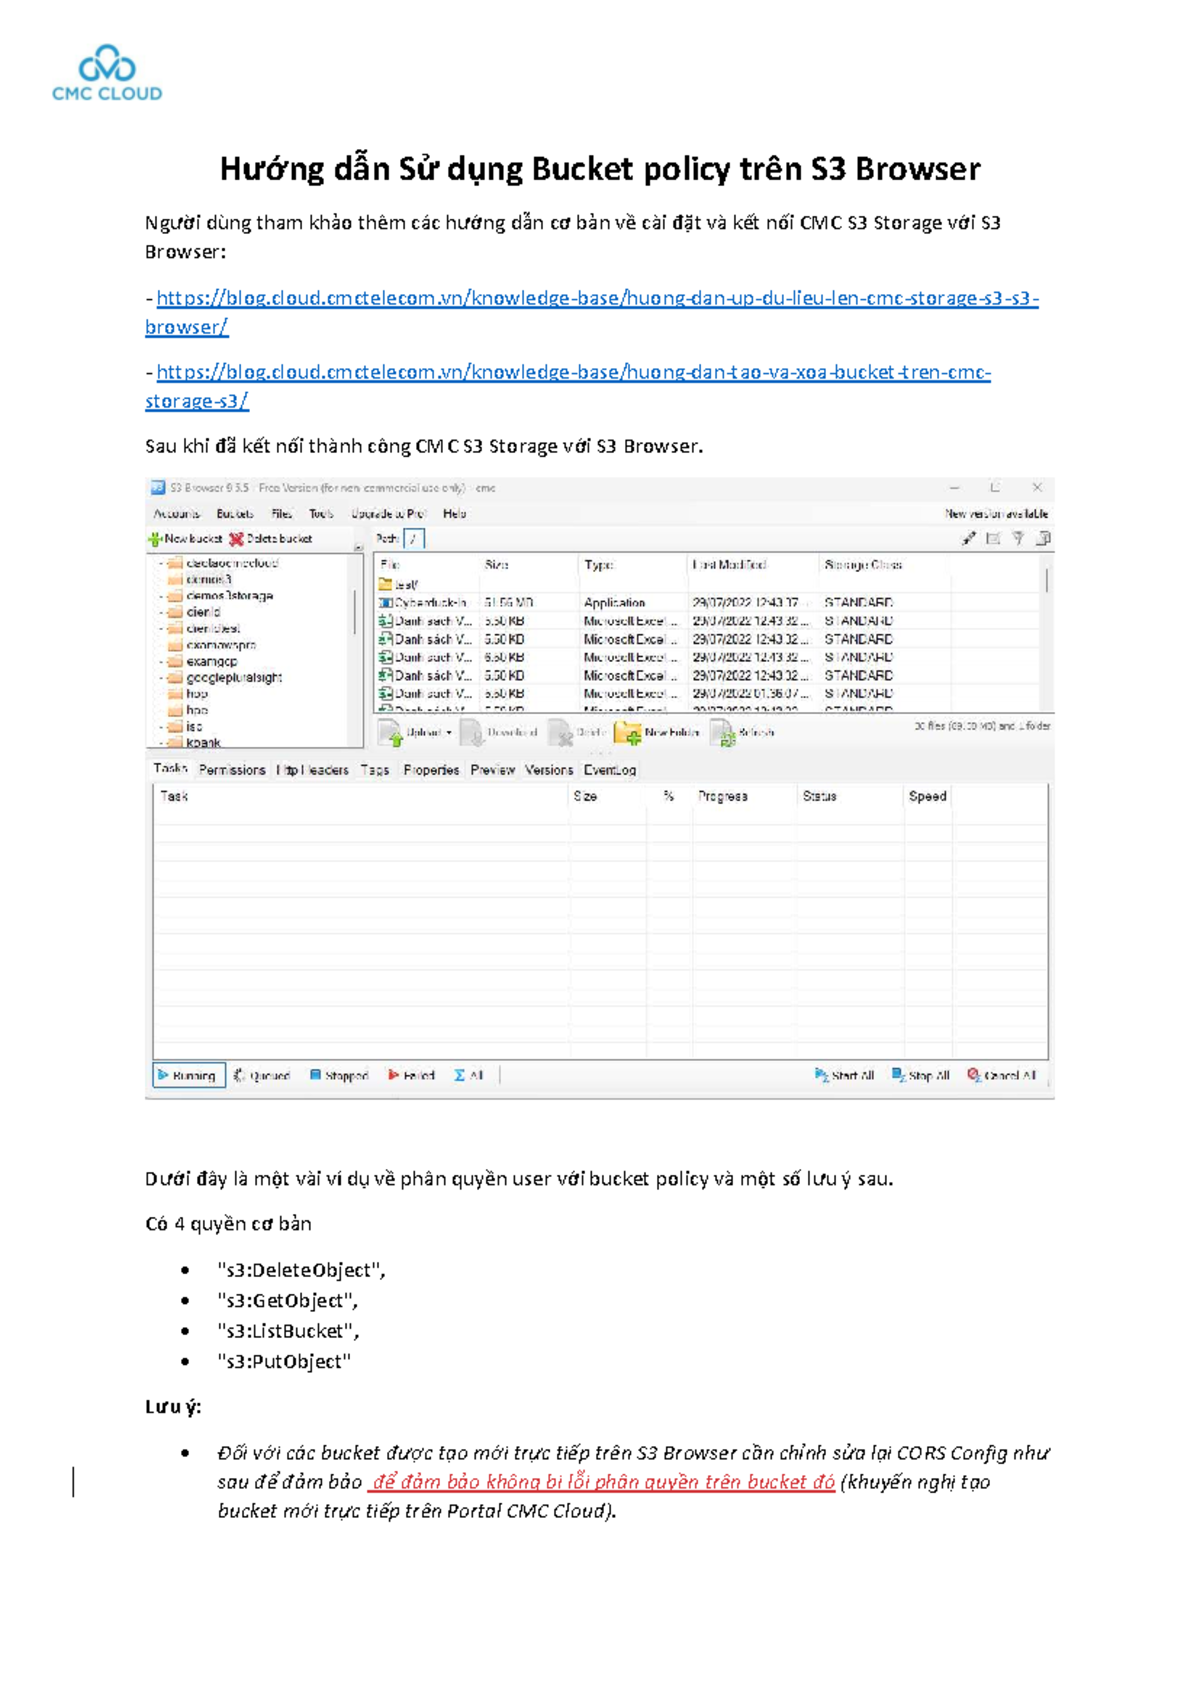Click the pencil edit-path icon
The image size is (1200, 1696).
pyautogui.click(x=968, y=539)
